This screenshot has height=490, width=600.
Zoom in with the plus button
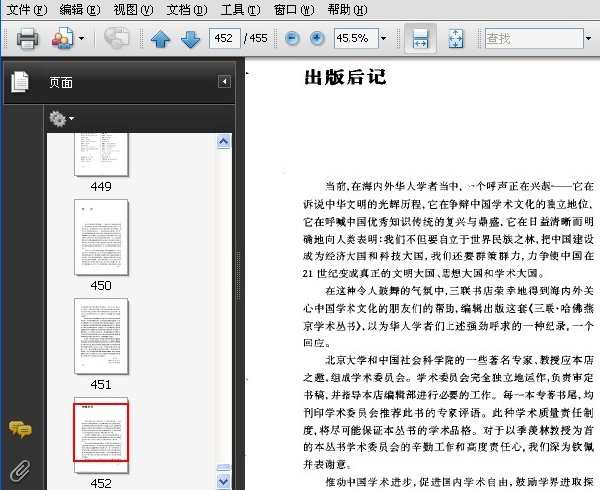coord(317,38)
